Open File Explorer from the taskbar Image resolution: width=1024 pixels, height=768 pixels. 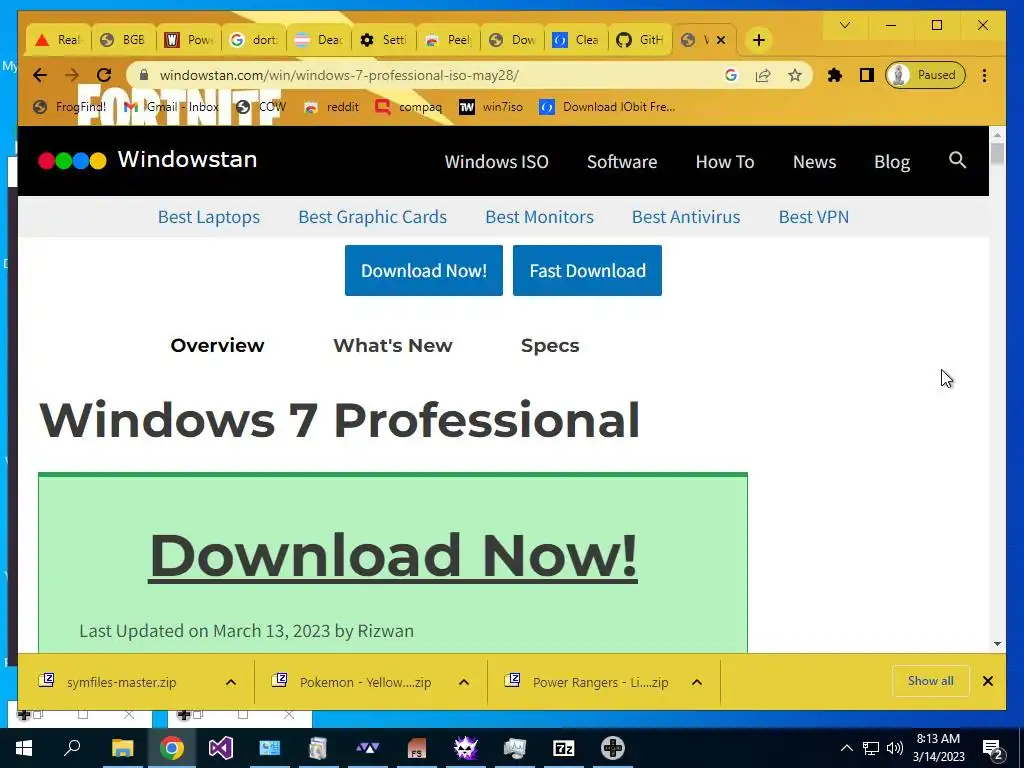pyautogui.click(x=122, y=748)
